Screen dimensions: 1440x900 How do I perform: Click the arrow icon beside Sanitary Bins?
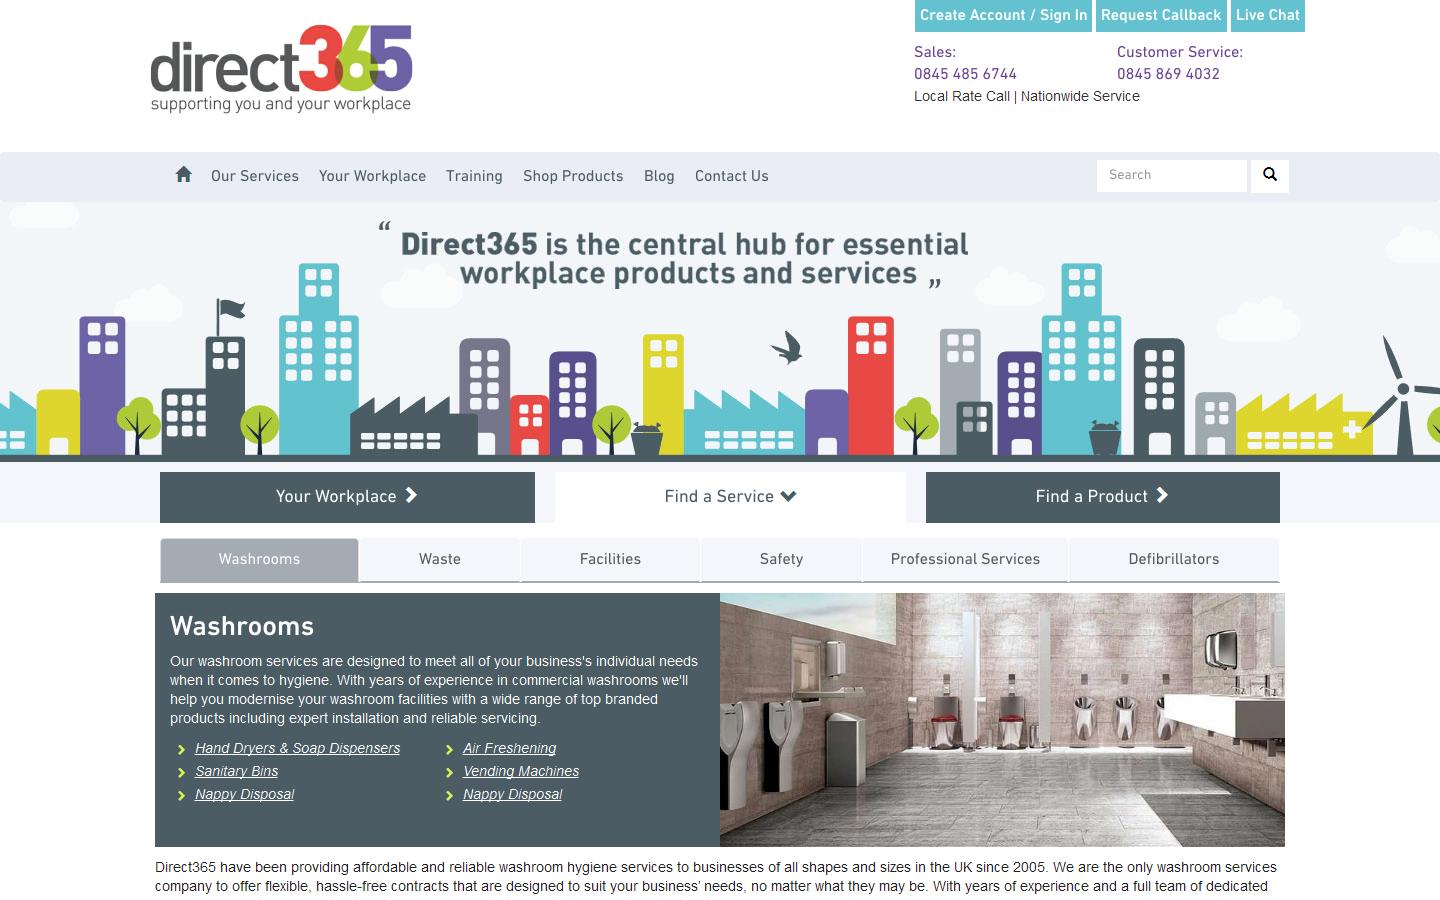181,772
